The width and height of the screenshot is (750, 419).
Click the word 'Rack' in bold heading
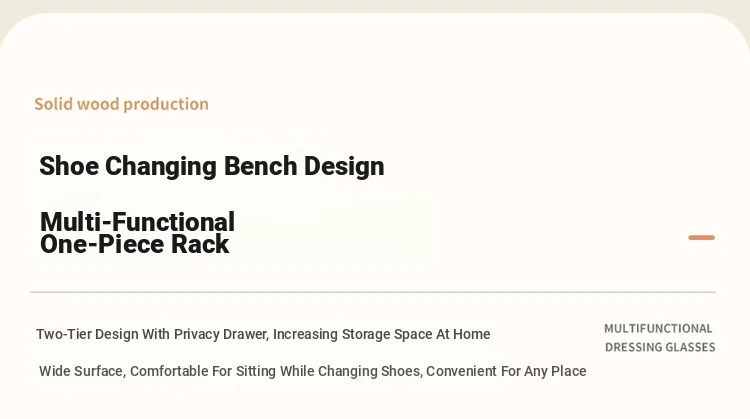tap(200, 244)
